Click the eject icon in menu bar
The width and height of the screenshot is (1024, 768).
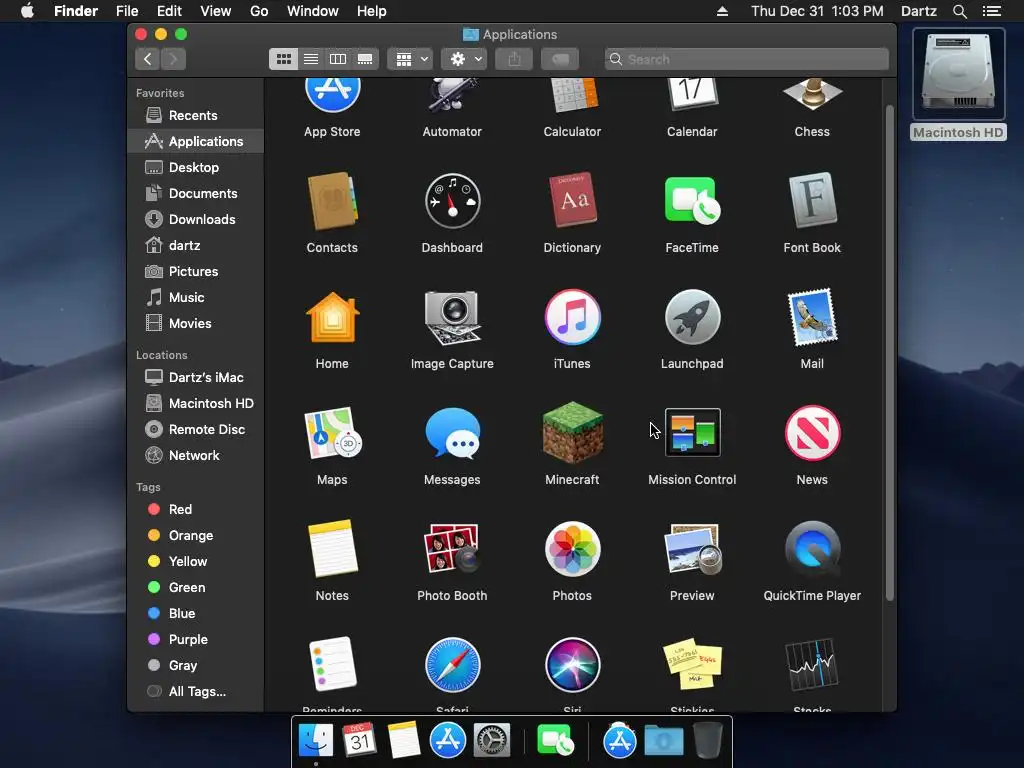(x=722, y=11)
